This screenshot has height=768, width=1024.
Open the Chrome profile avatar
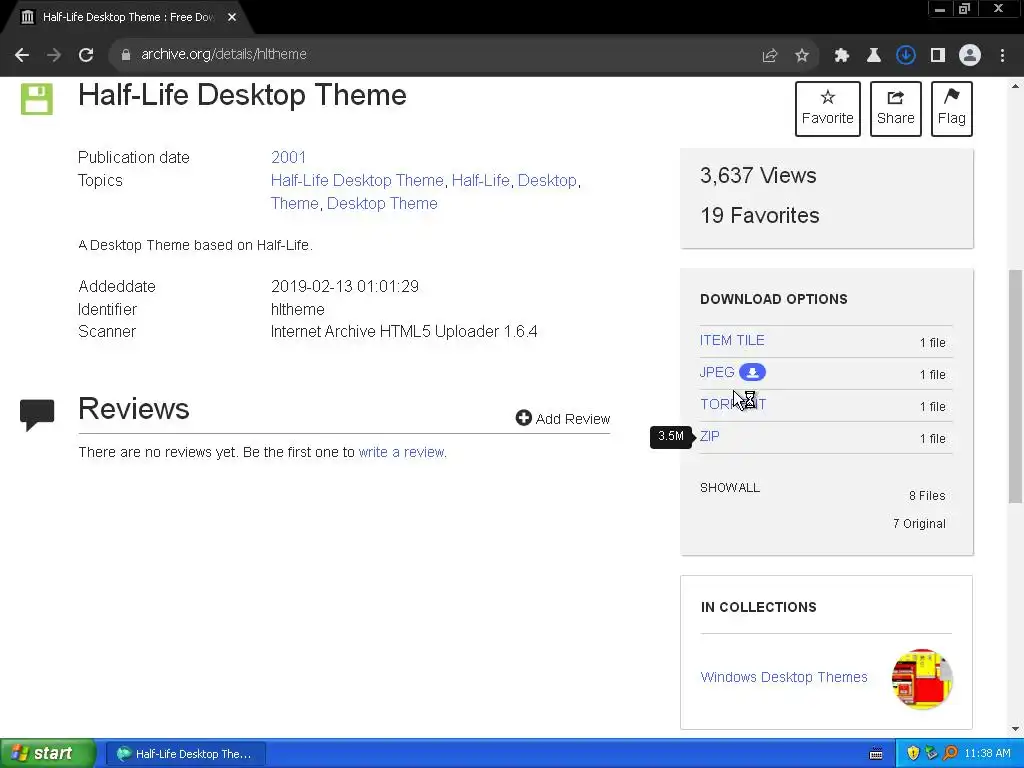(x=970, y=56)
